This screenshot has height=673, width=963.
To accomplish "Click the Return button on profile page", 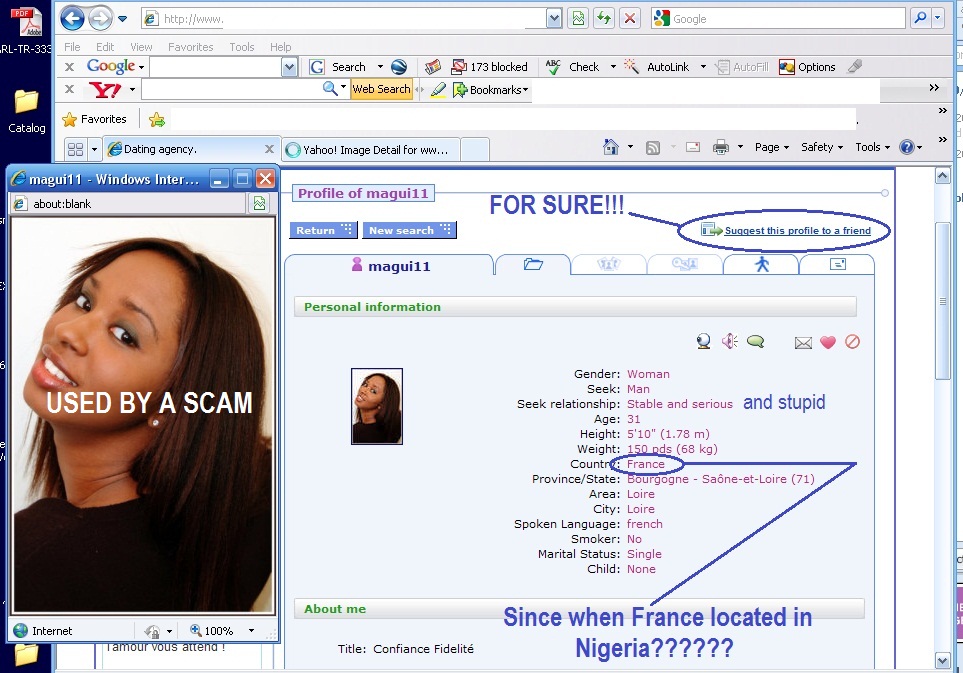I will pos(323,230).
